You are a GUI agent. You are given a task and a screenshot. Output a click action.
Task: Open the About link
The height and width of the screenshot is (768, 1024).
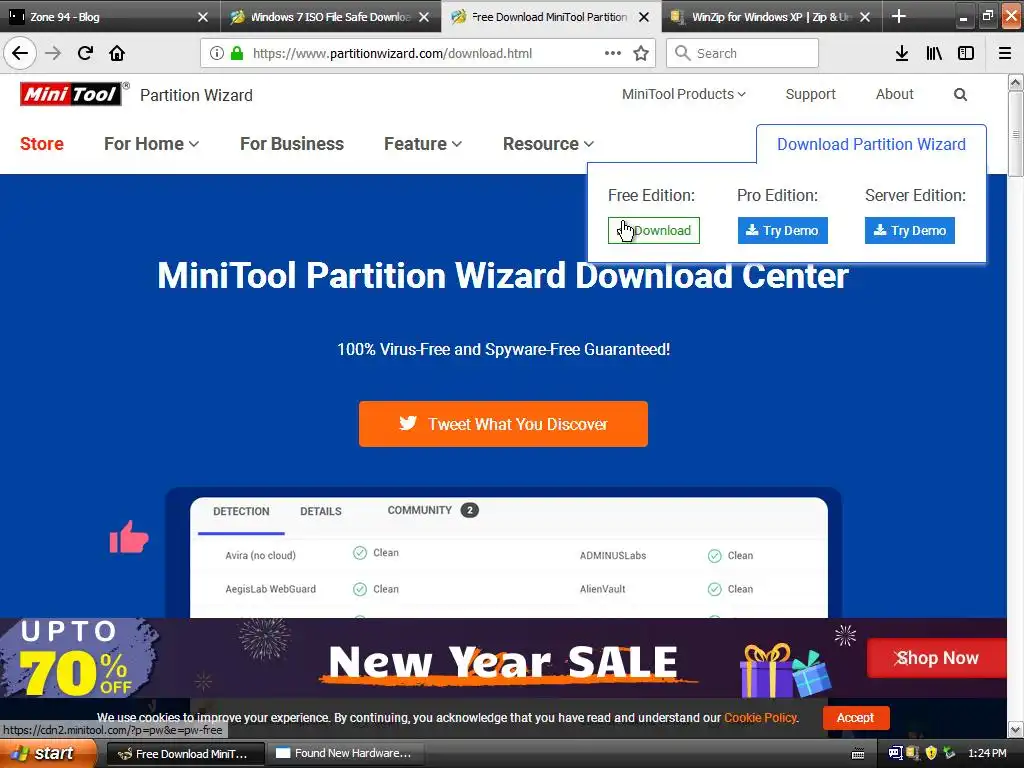[894, 94]
